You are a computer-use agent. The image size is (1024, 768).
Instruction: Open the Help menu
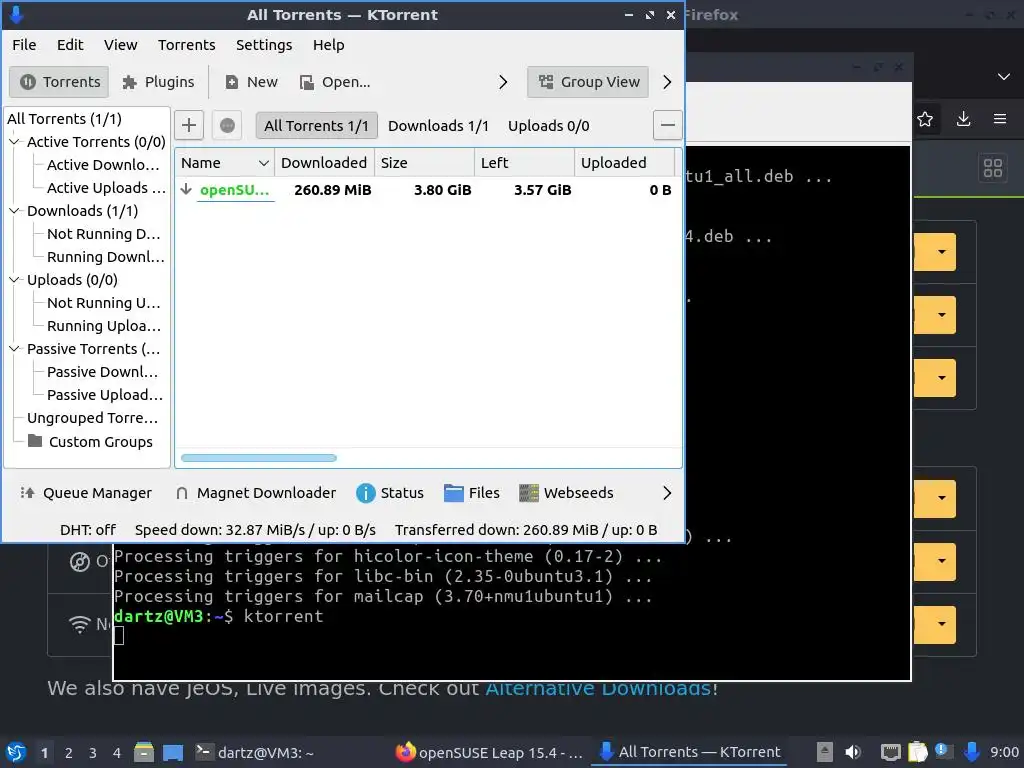328,44
